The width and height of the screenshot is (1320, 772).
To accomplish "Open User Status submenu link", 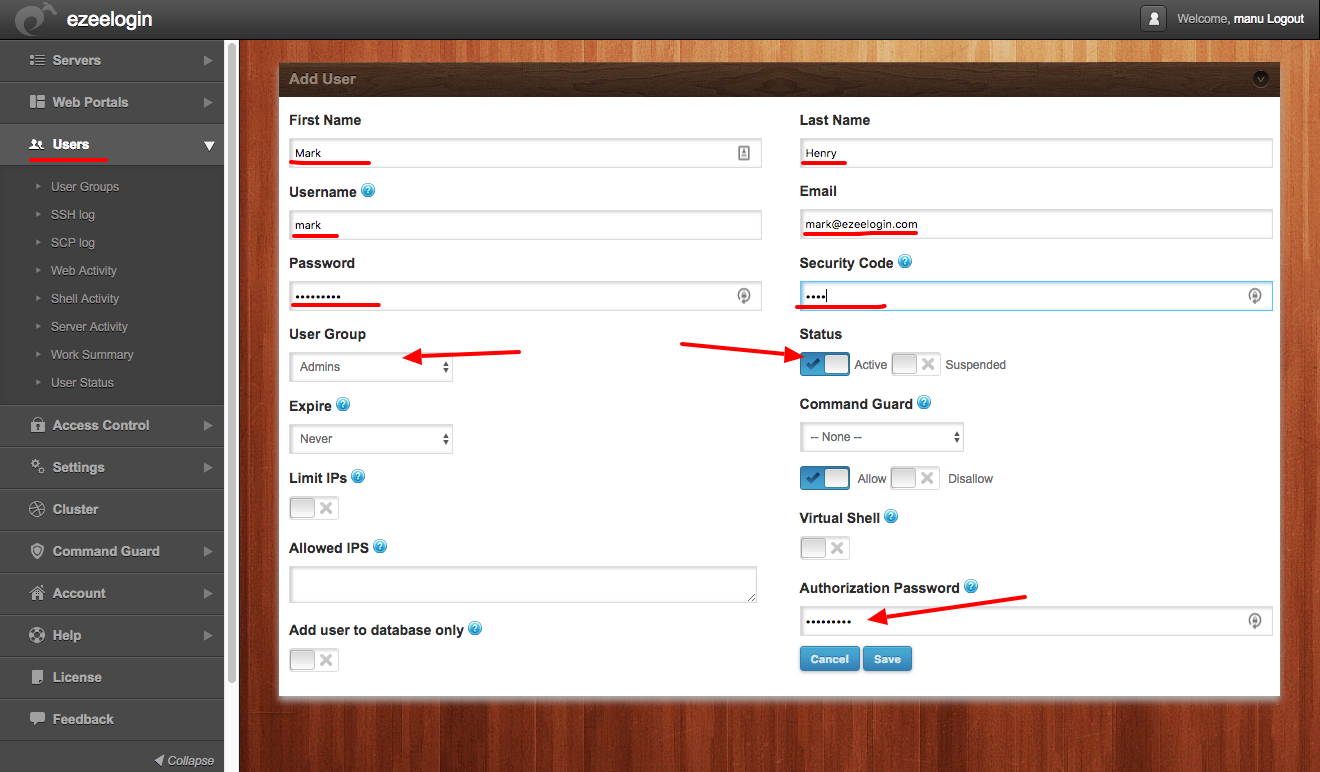I will (x=82, y=383).
